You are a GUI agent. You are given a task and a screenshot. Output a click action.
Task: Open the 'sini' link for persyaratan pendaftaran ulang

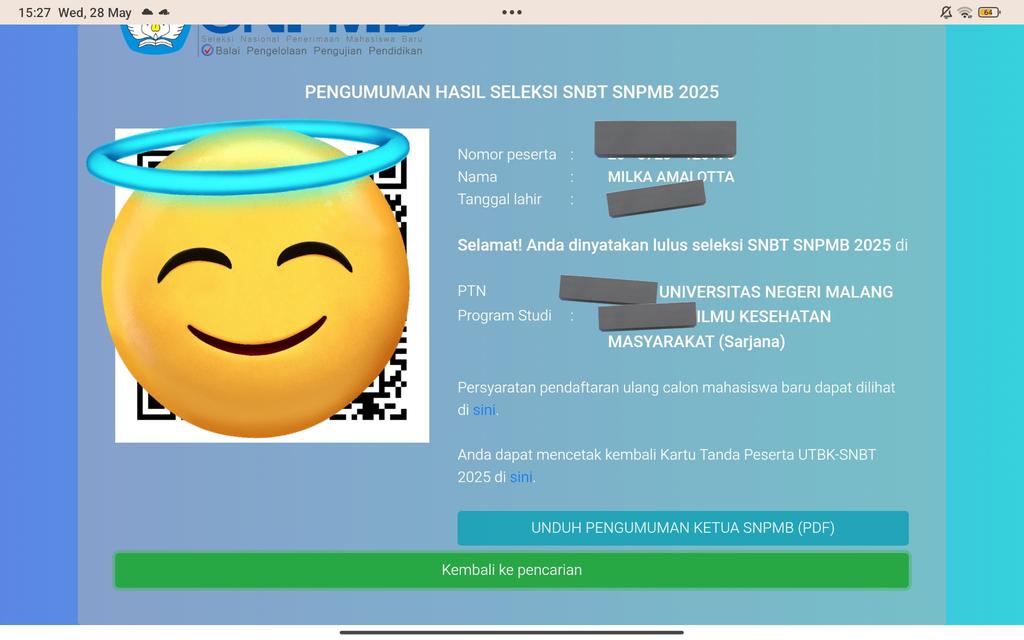click(484, 410)
